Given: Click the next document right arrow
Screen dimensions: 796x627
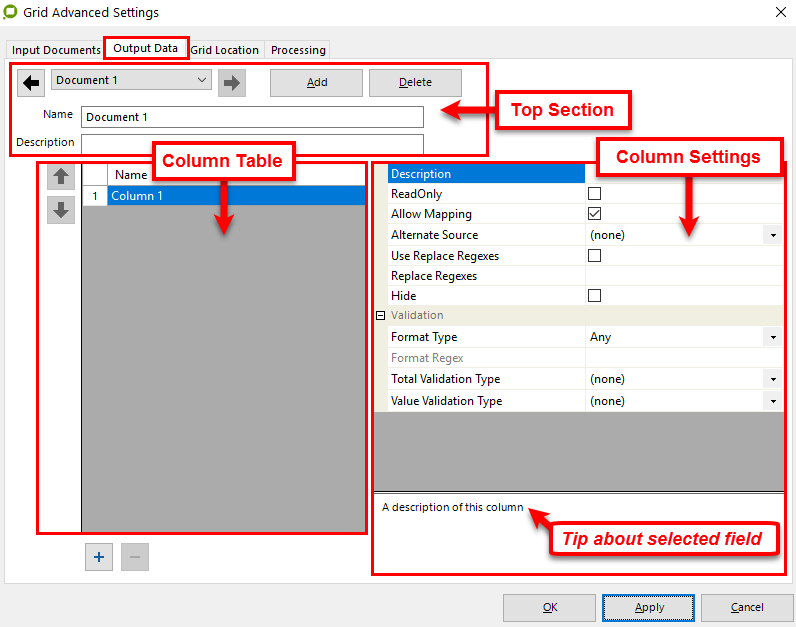Looking at the screenshot, I should (232, 83).
